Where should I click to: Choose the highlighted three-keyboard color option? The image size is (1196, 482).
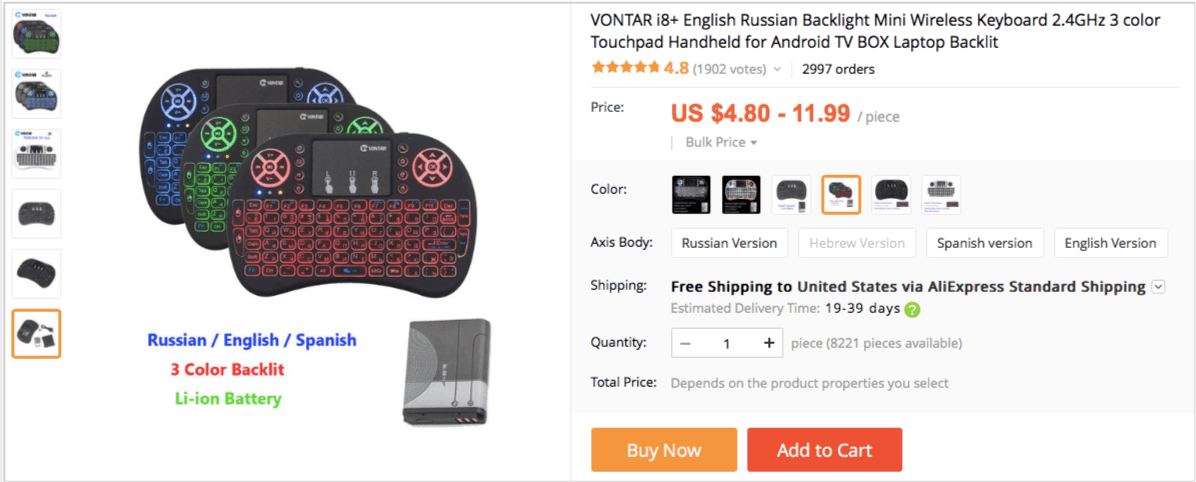coord(841,194)
